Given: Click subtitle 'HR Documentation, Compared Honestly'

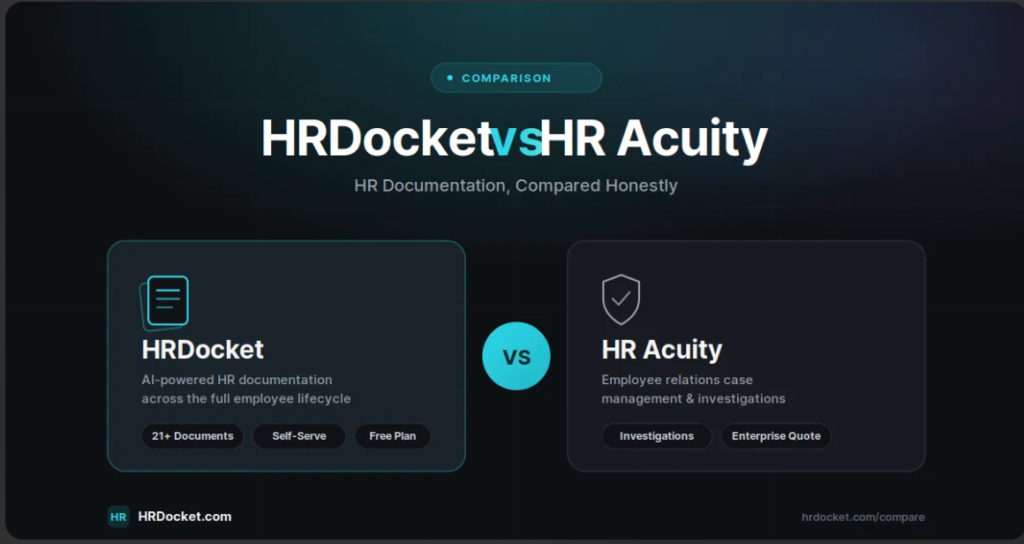Looking at the screenshot, I should [x=516, y=185].
